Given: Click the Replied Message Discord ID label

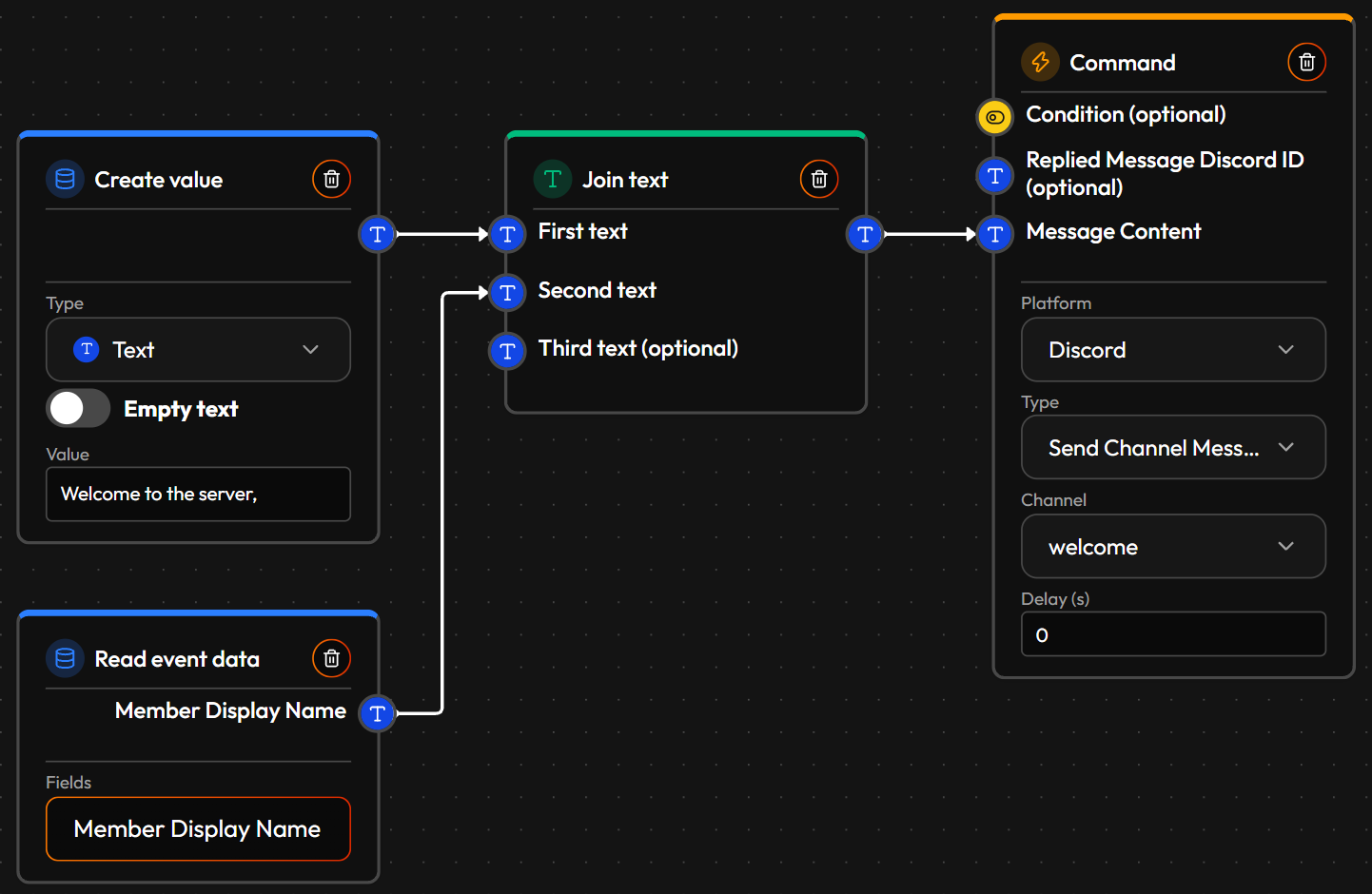Looking at the screenshot, I should 1165,173.
